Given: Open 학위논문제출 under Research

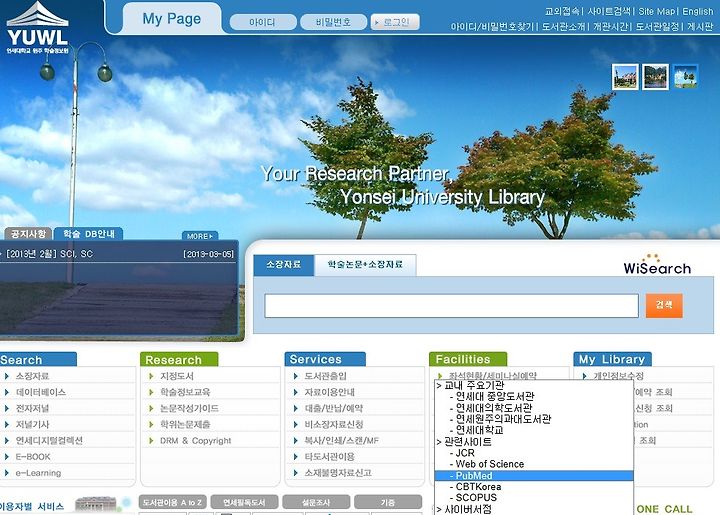Looking at the screenshot, I should [x=185, y=425].
